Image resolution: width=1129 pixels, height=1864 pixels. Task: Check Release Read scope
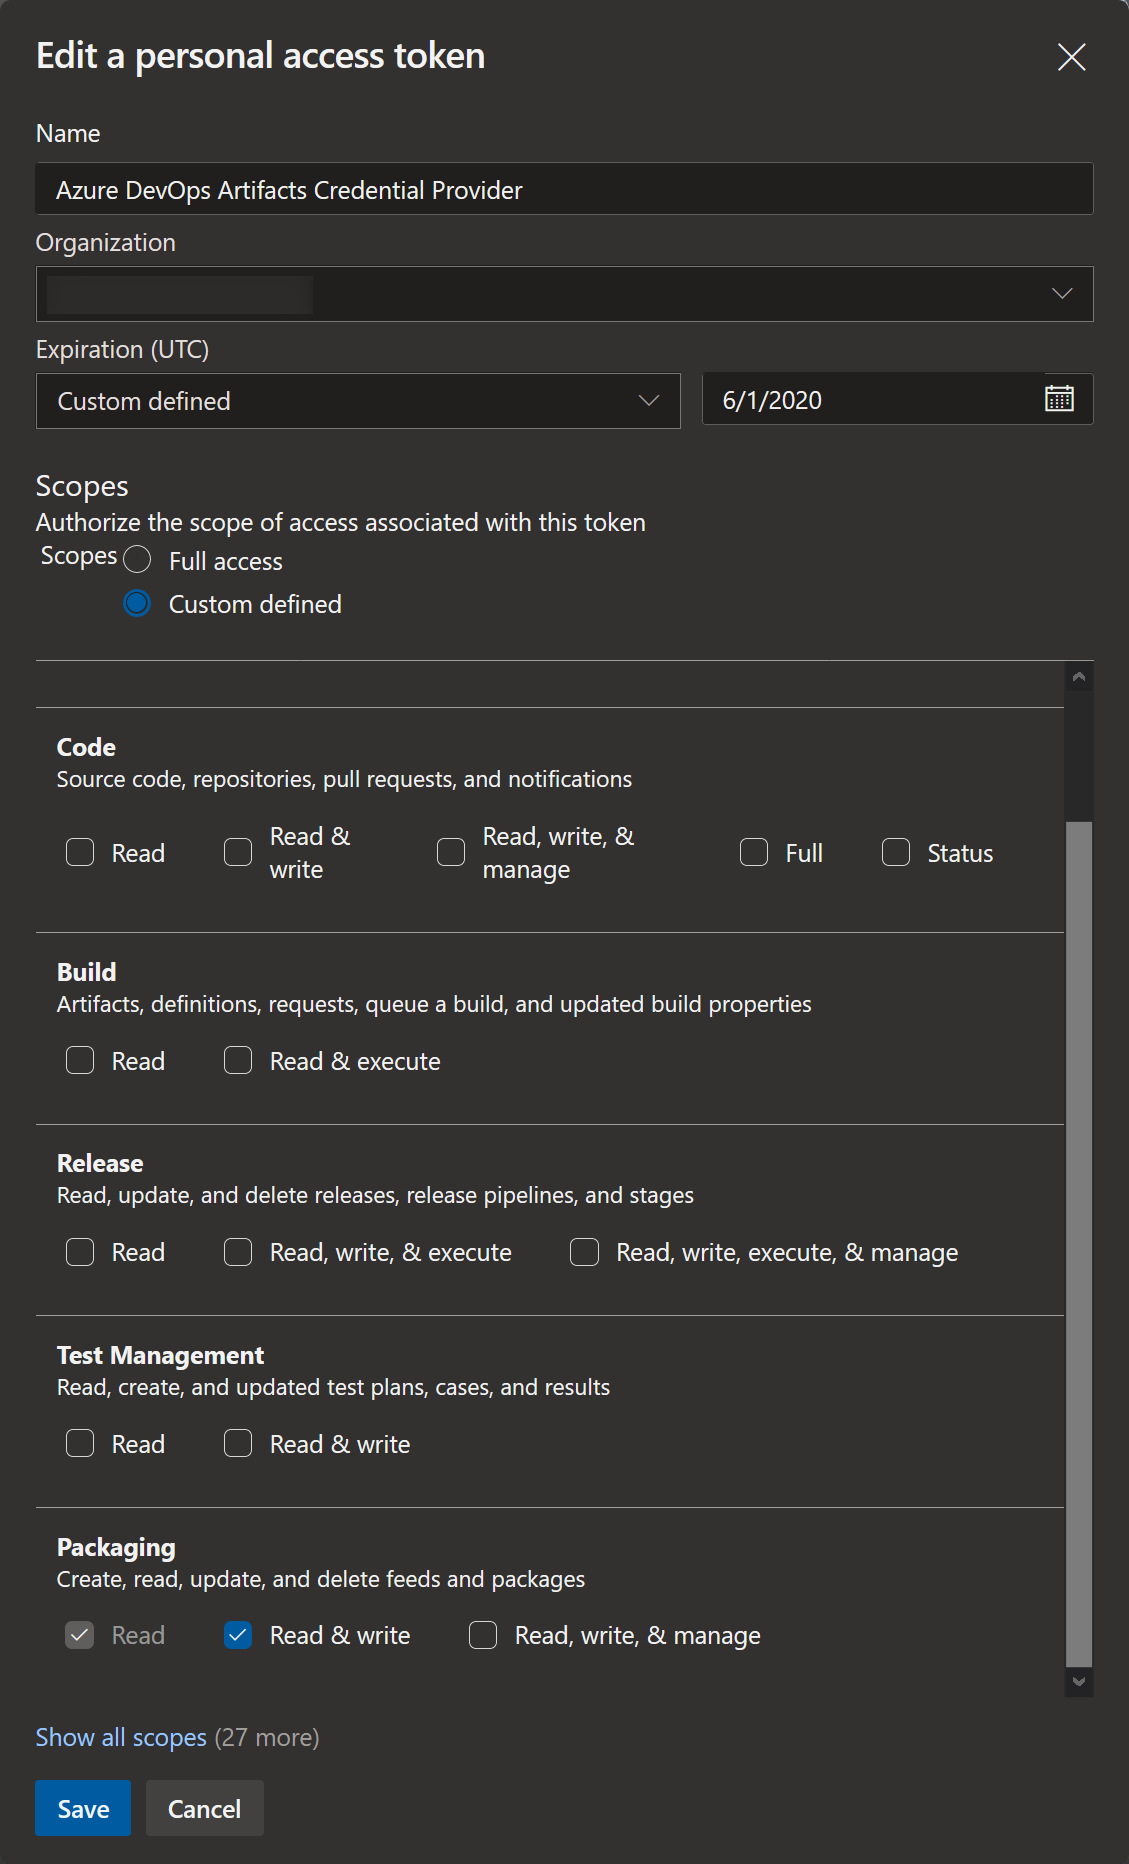click(80, 1252)
